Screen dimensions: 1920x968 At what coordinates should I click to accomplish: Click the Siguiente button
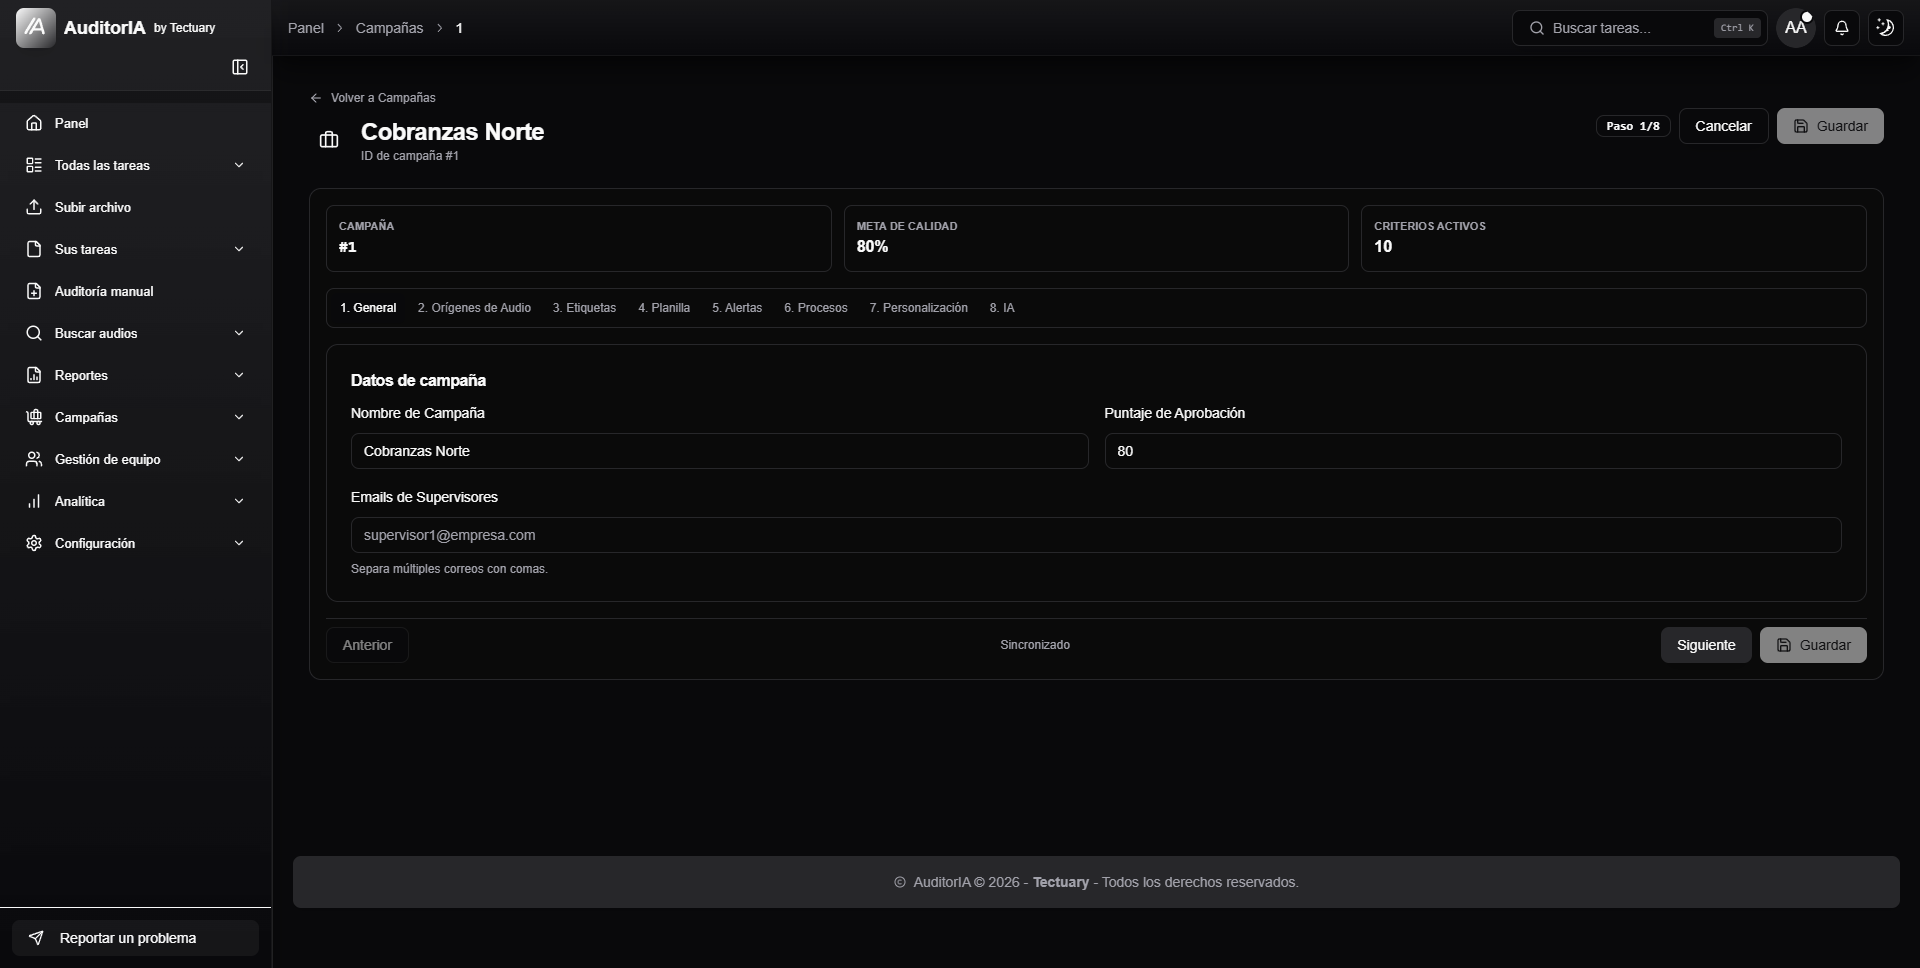coord(1706,645)
